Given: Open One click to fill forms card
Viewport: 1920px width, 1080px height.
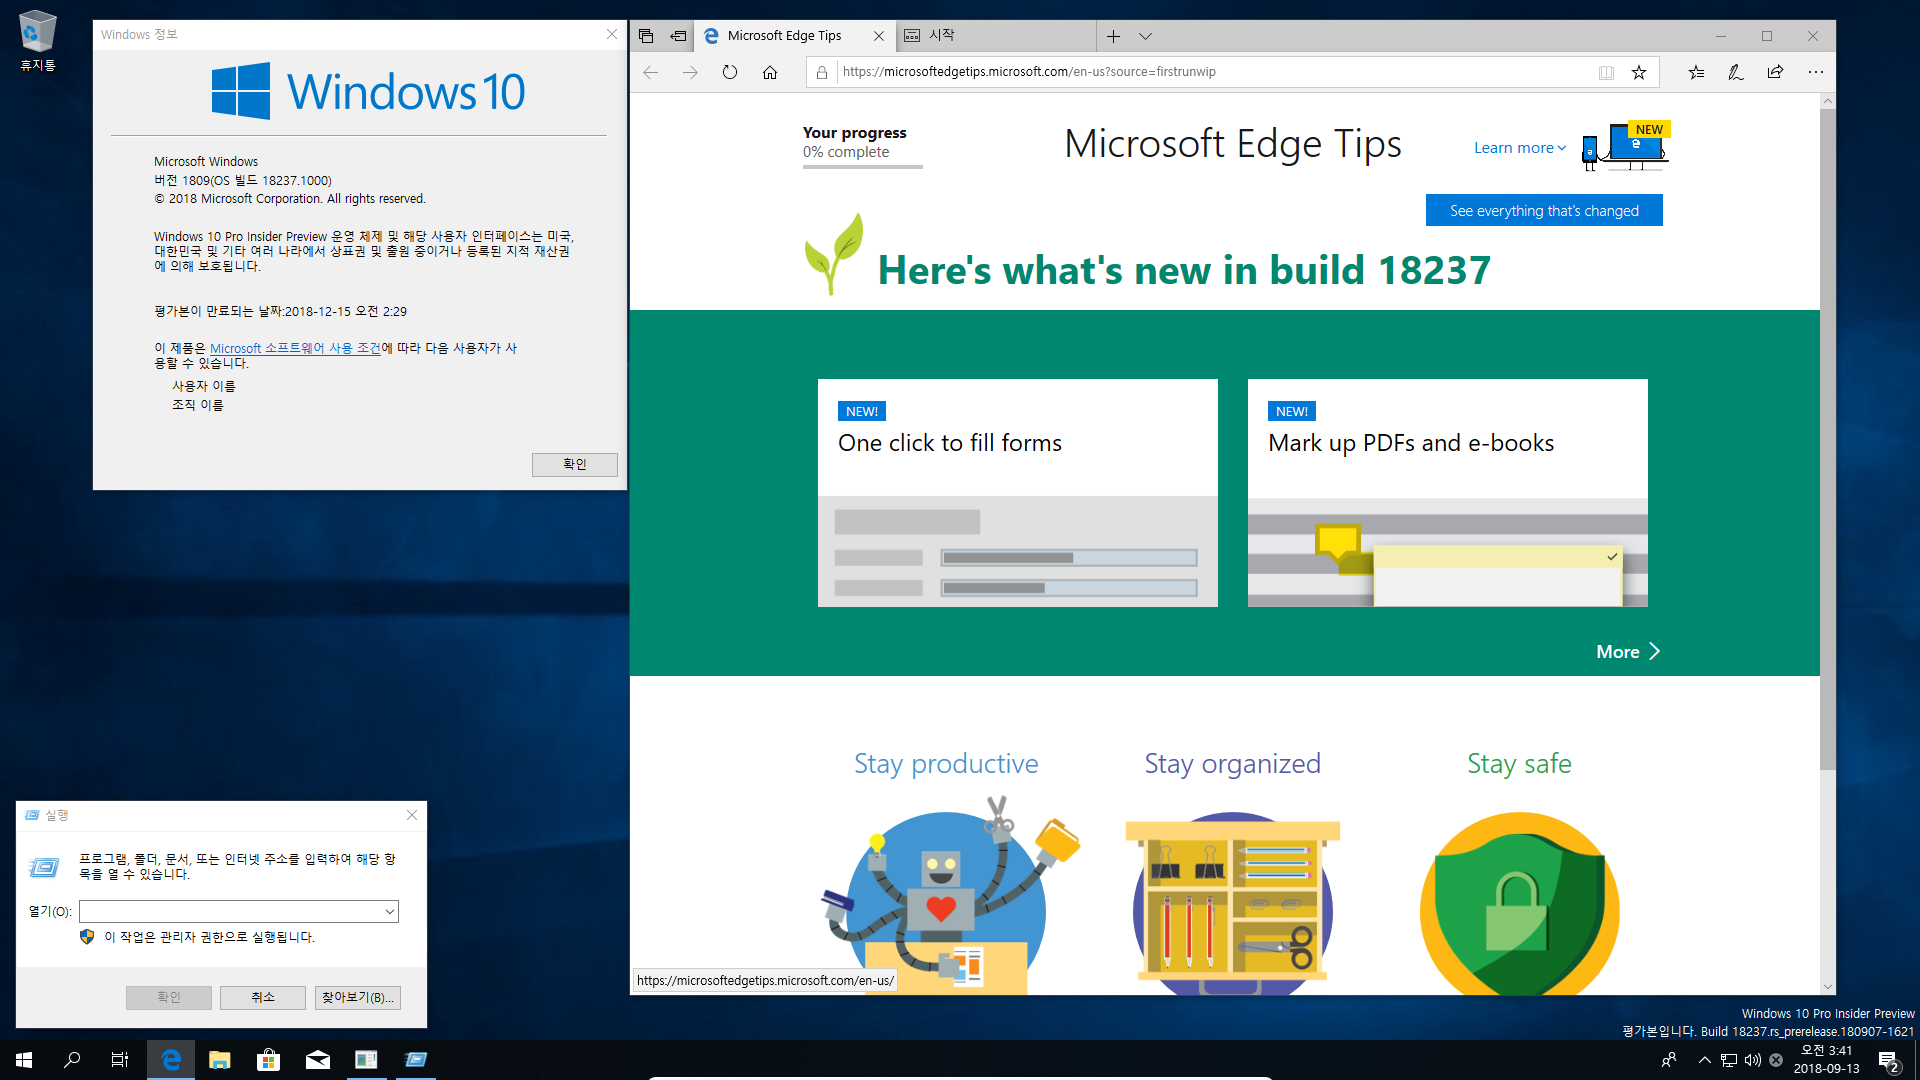Looking at the screenshot, I should 1018,493.
